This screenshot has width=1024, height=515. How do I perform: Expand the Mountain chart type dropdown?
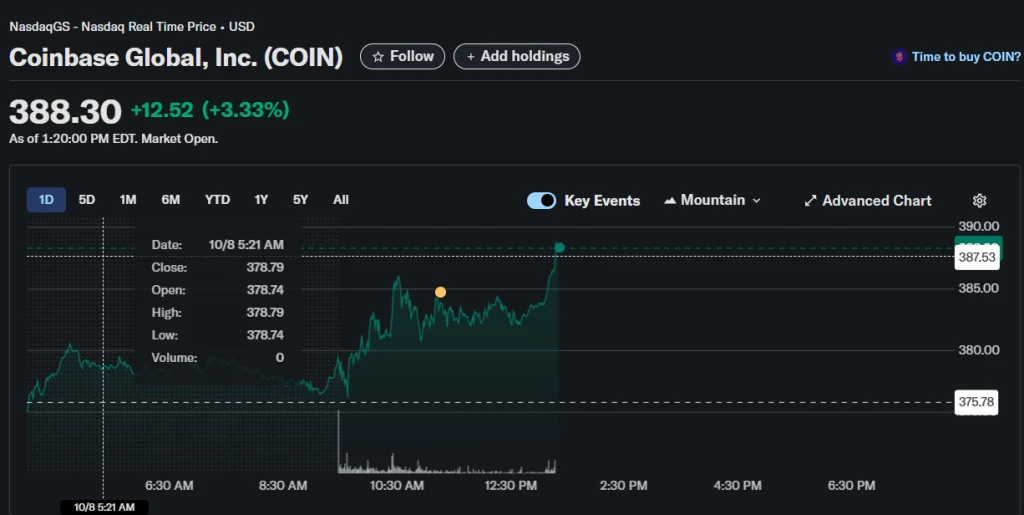pos(712,200)
